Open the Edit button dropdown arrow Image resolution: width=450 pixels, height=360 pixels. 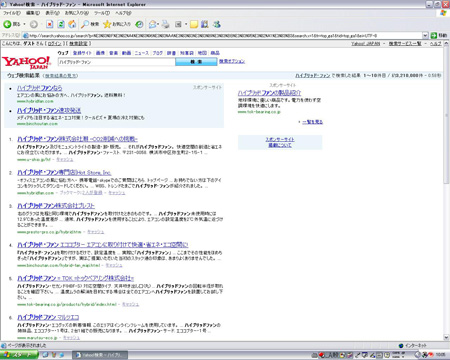coord(186,24)
